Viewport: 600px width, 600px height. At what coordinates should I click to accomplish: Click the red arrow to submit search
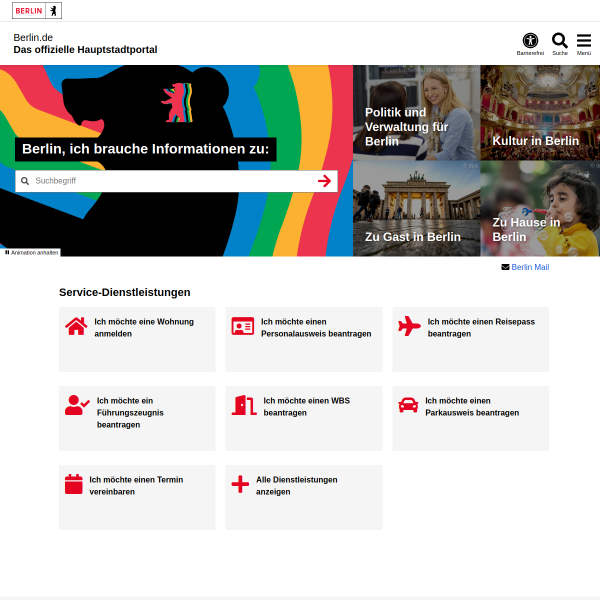click(324, 181)
